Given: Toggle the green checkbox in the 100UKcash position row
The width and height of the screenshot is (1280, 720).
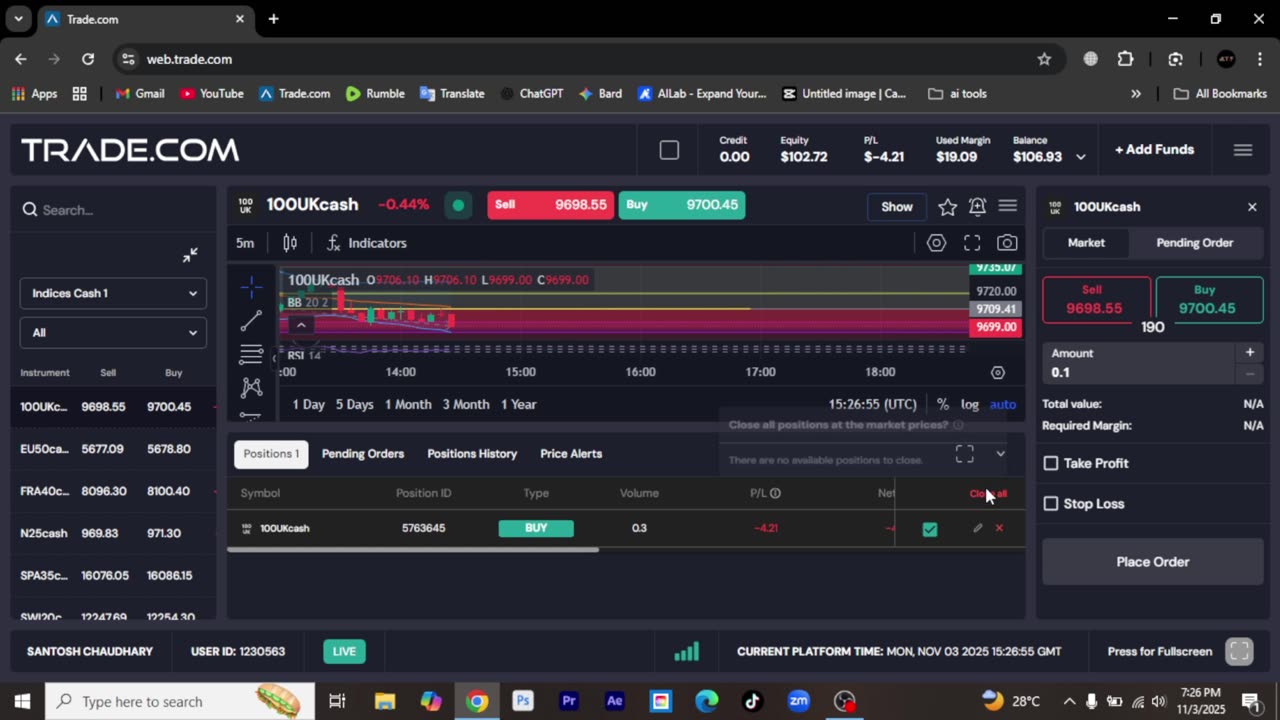Looking at the screenshot, I should [930, 529].
